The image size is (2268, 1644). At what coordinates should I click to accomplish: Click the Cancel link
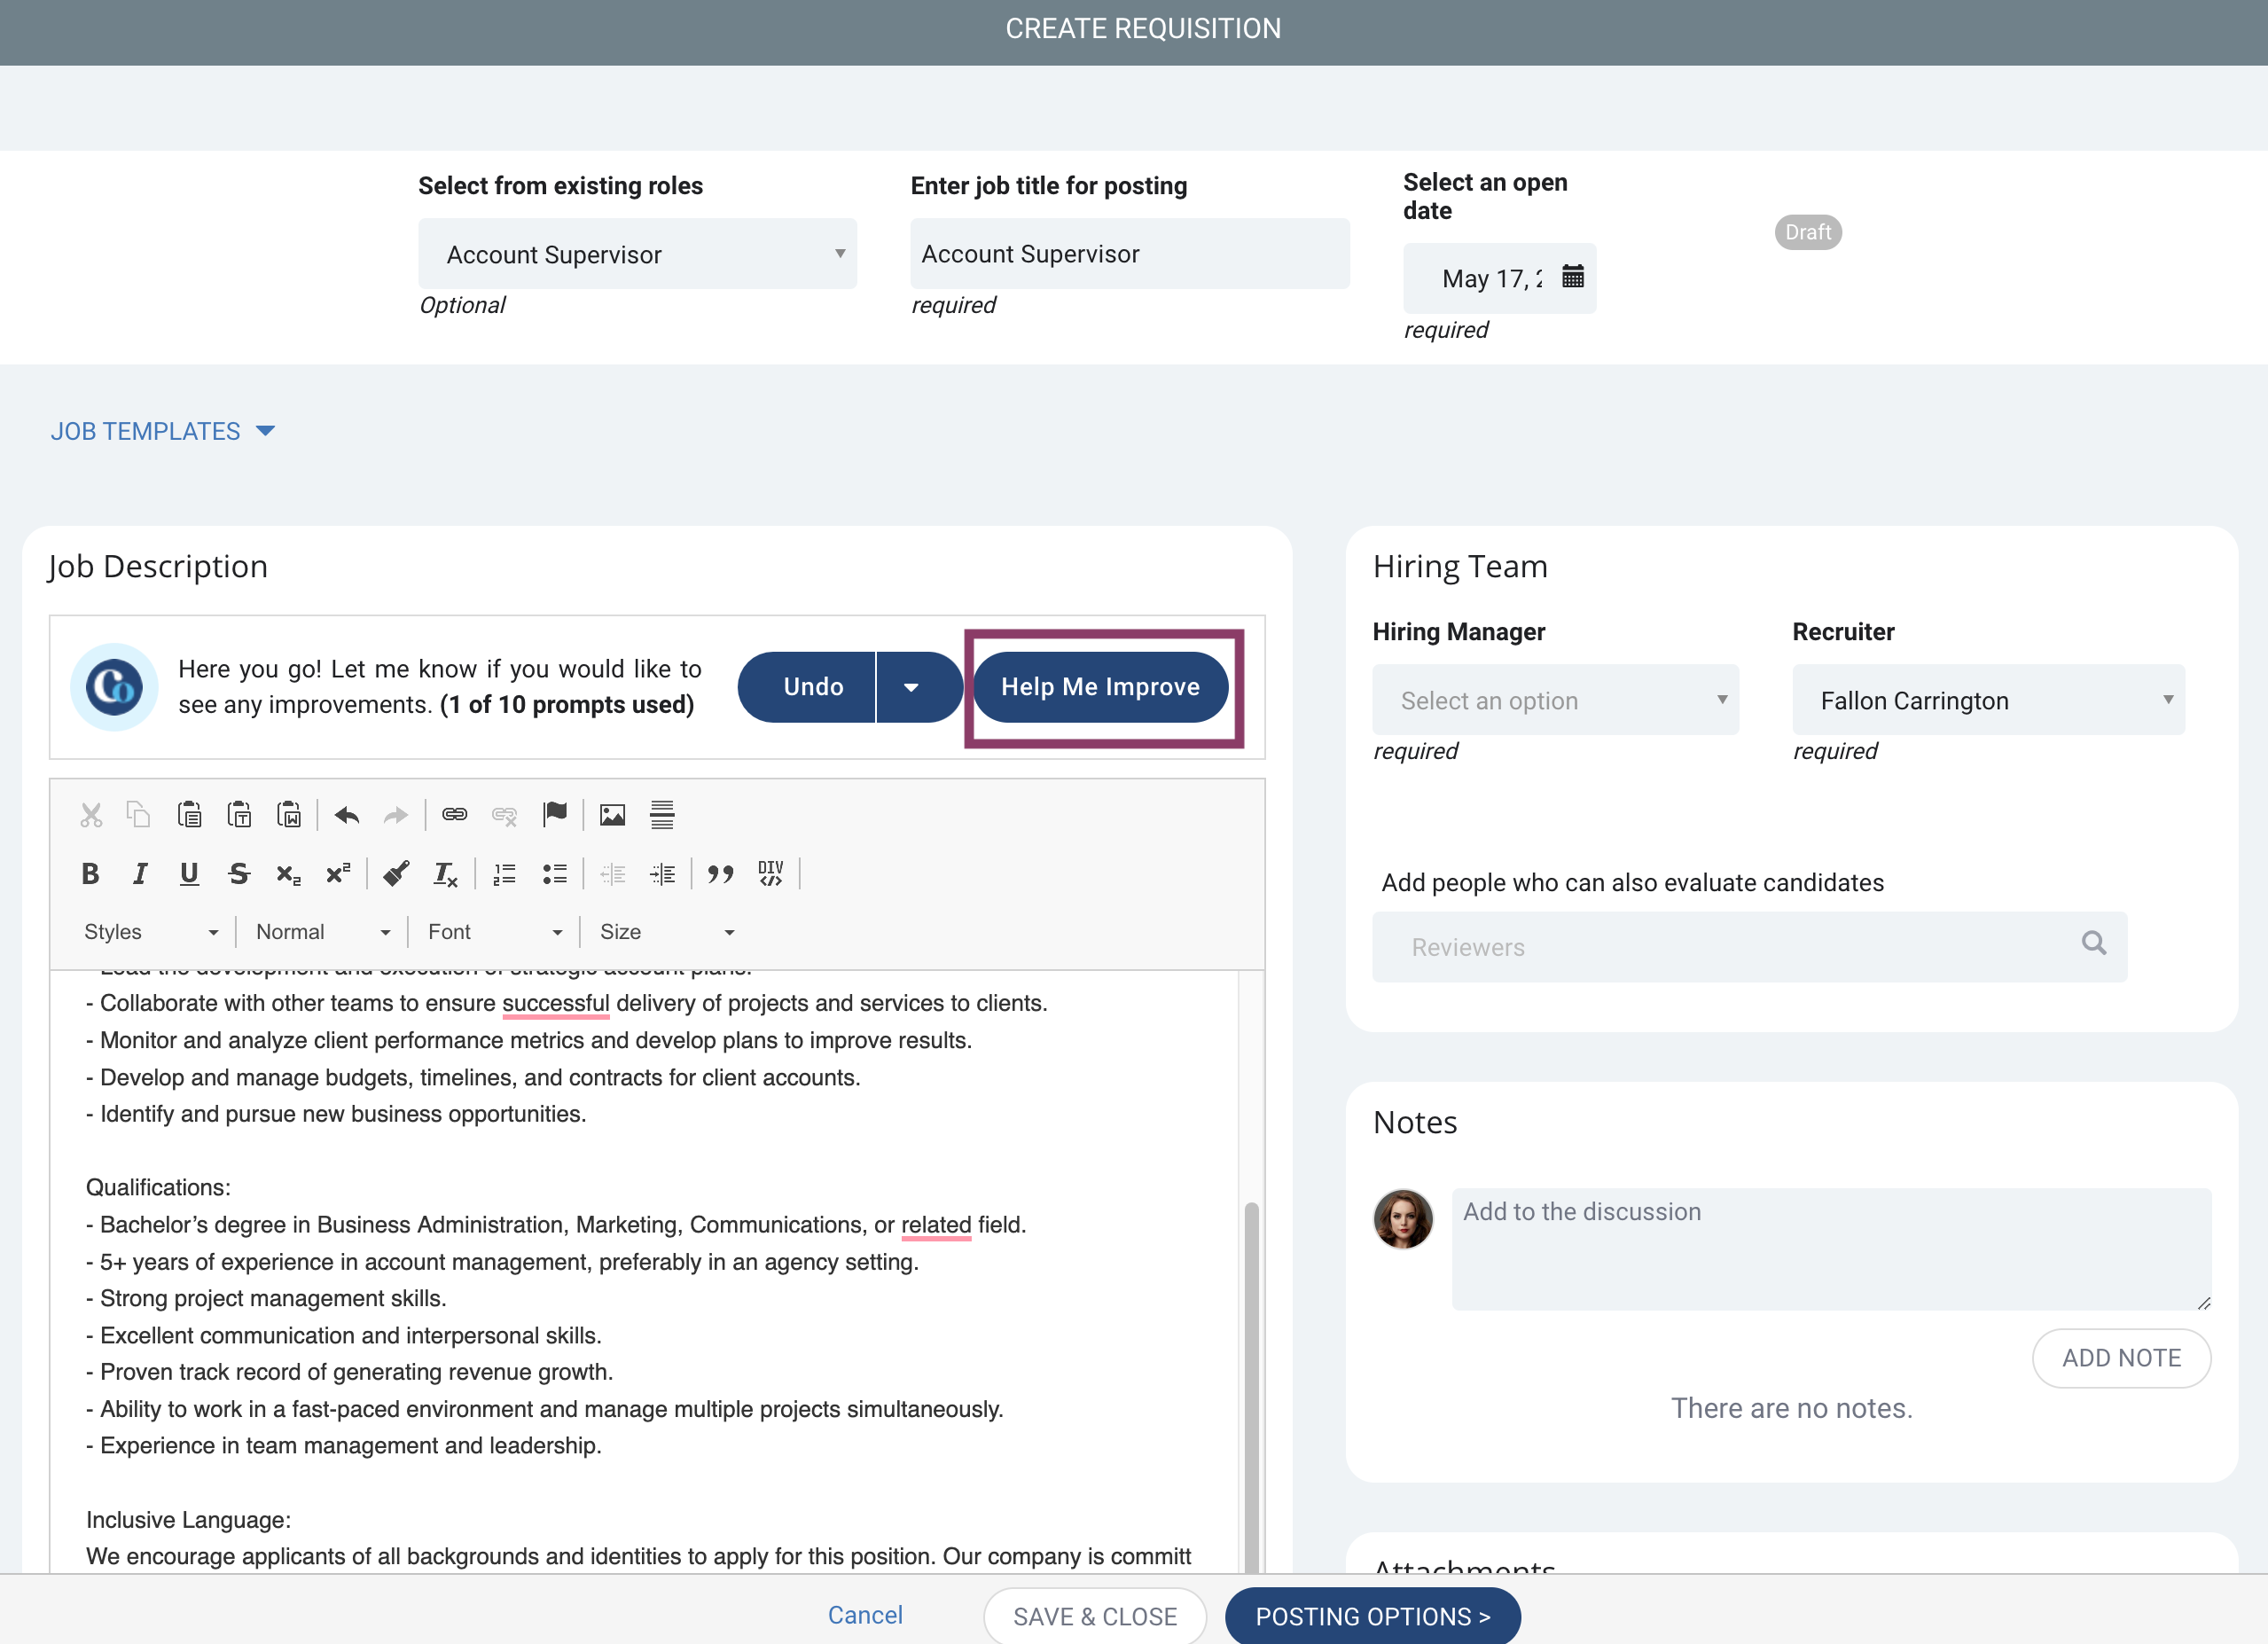click(x=865, y=1615)
